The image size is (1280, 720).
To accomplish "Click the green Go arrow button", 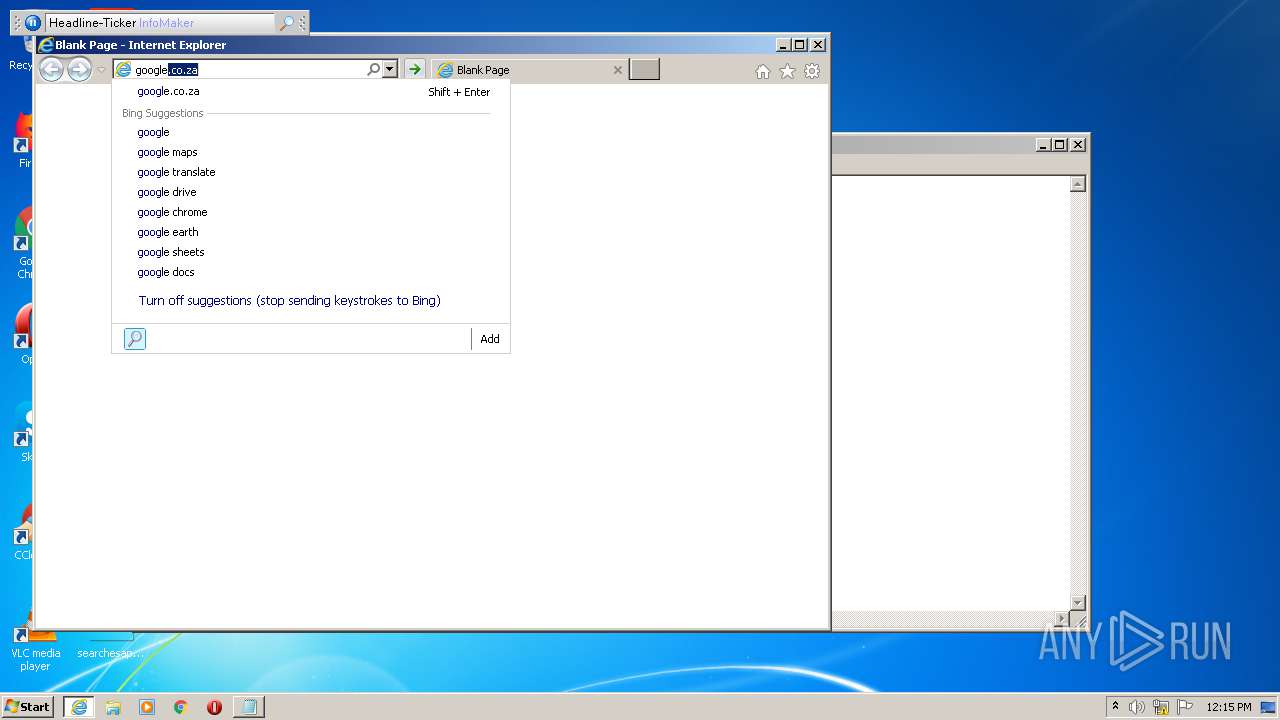I will (x=414, y=69).
